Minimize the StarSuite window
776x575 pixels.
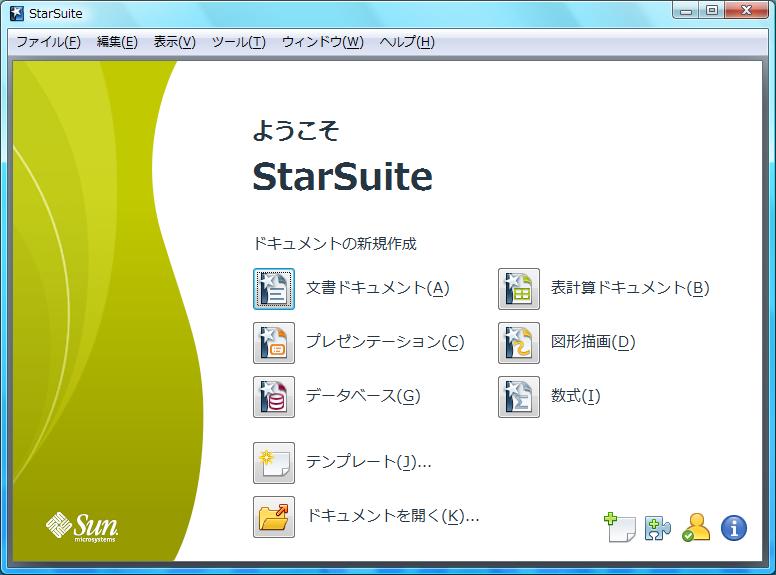click(x=686, y=10)
